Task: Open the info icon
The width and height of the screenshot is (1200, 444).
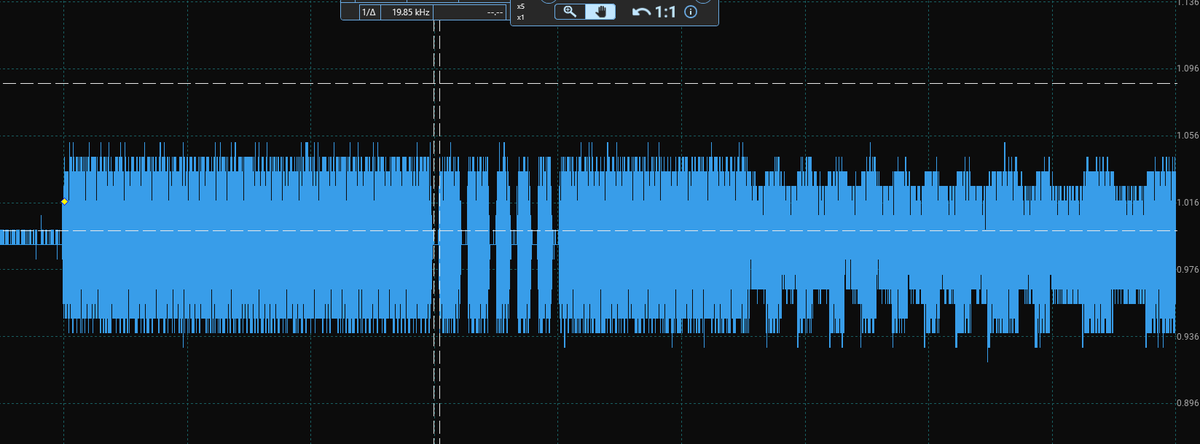Action: [x=690, y=12]
